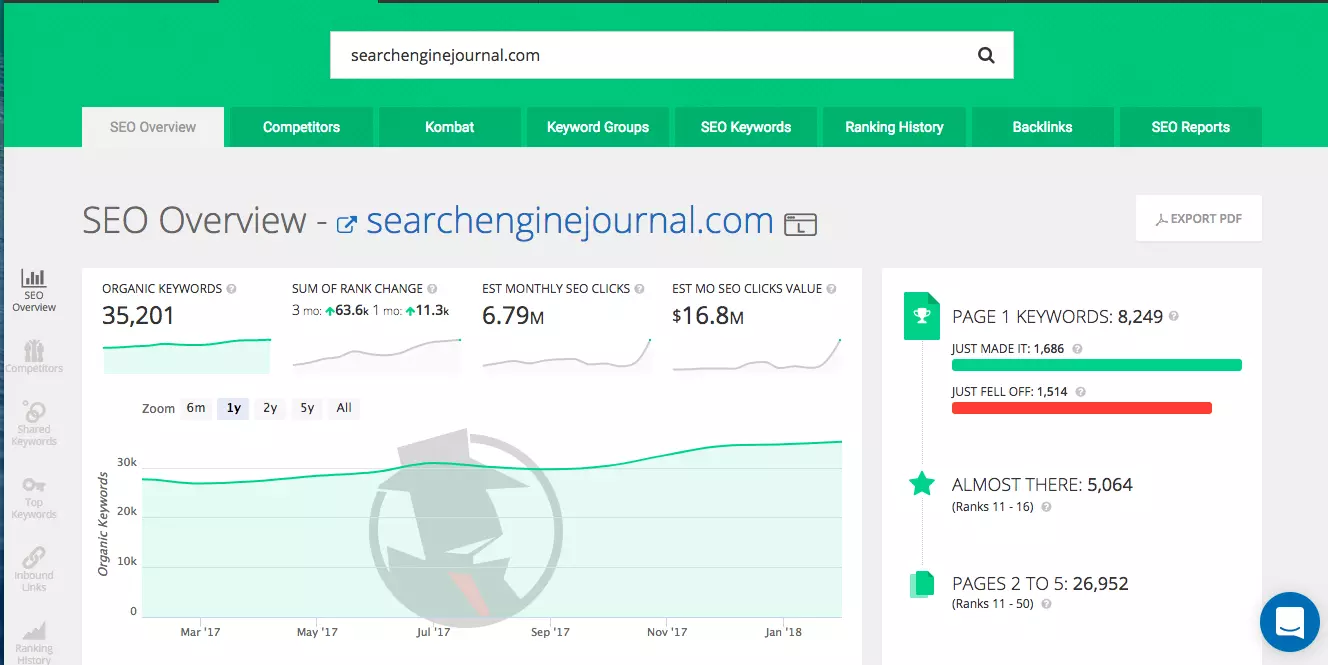Go to the Keyword Groups tab
The width and height of the screenshot is (1328, 665).
point(598,127)
